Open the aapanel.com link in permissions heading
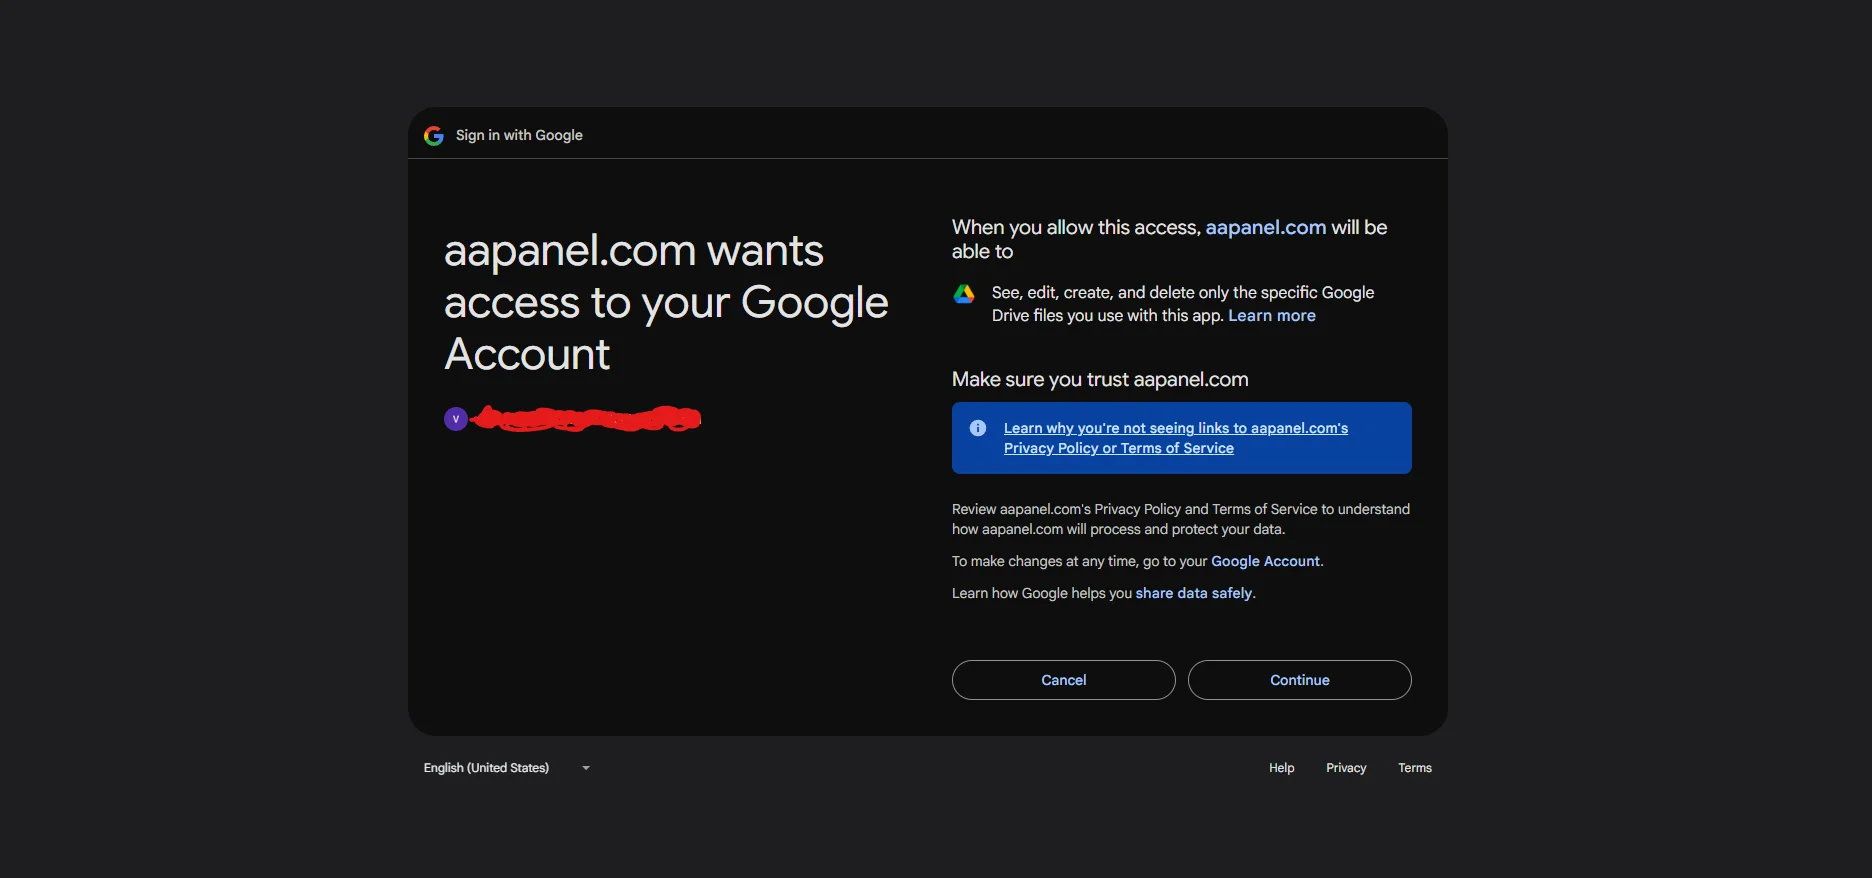Viewport: 1872px width, 878px height. coord(1265,228)
